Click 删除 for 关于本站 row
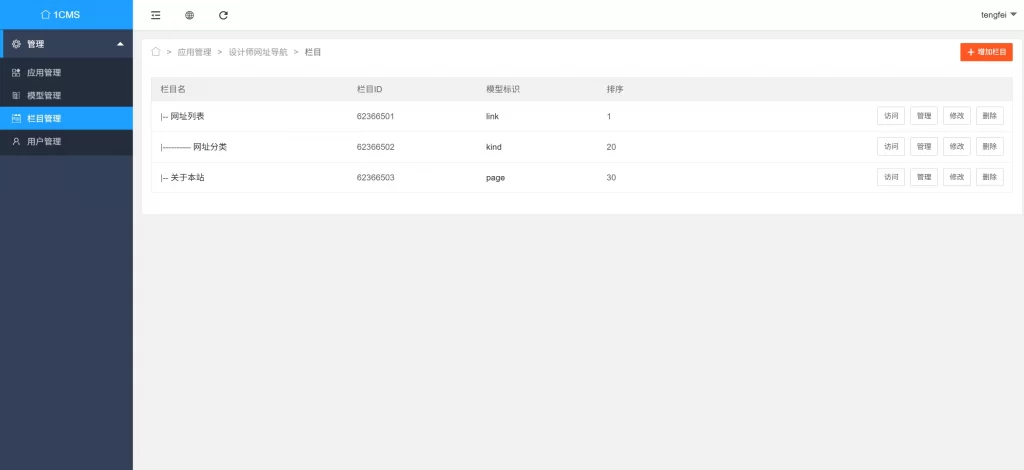Screen dimensions: 1024x470 click(989, 177)
